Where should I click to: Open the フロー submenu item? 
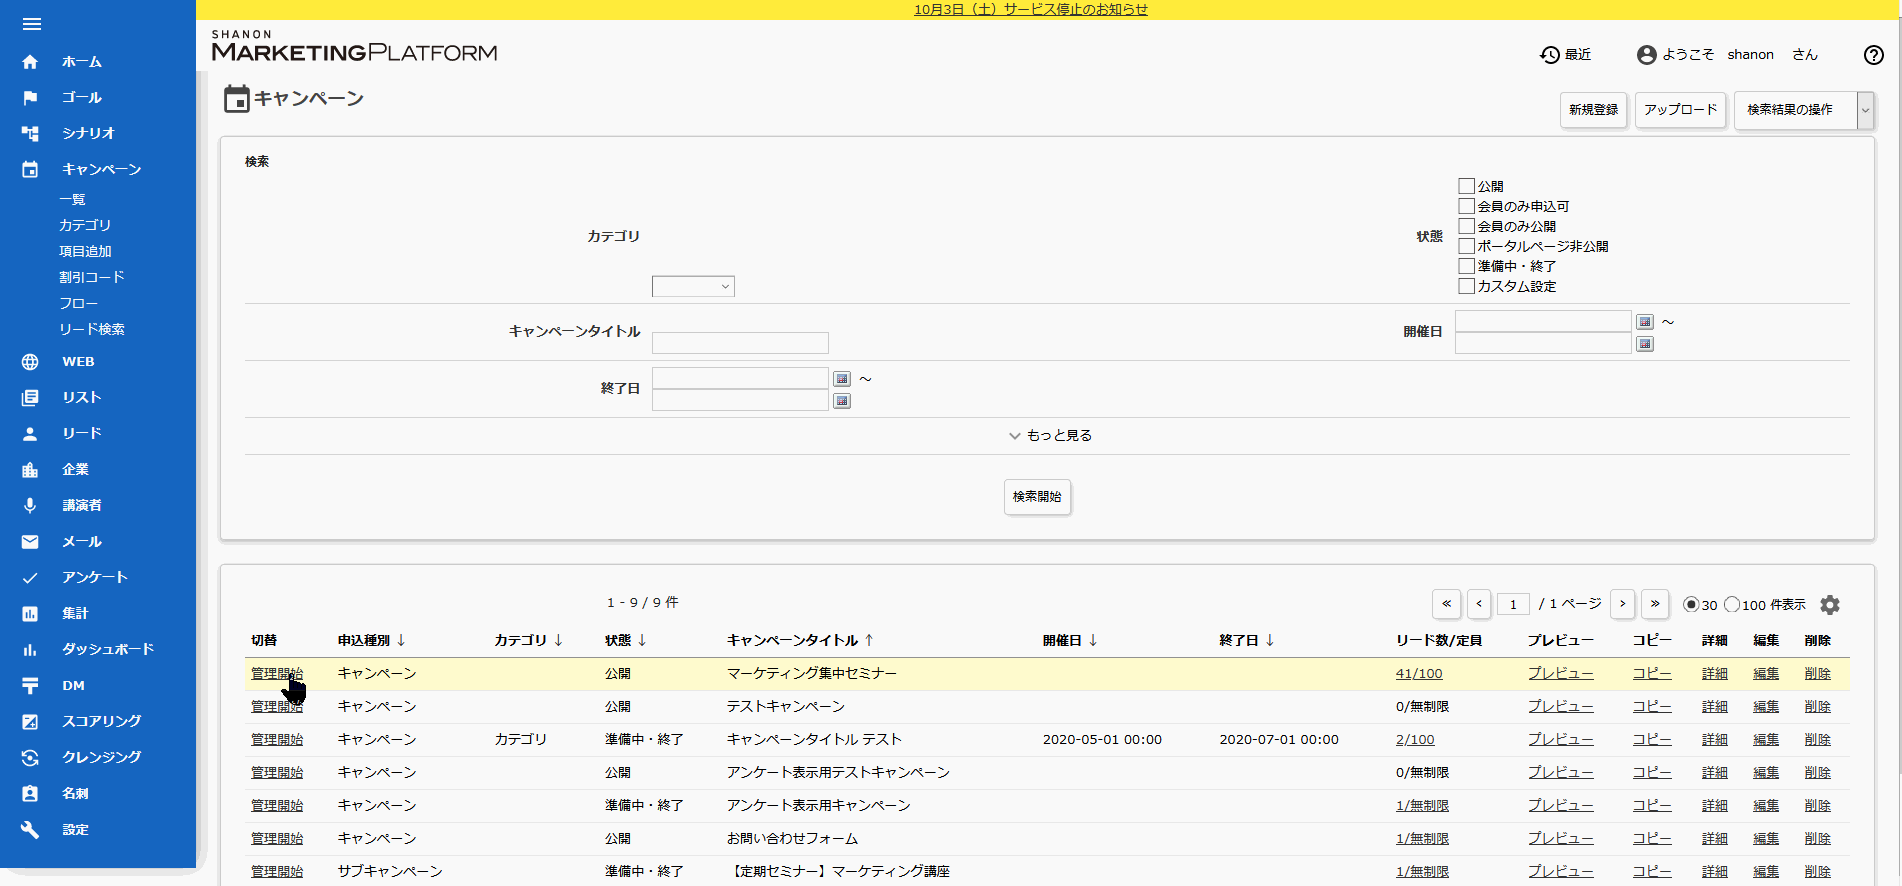(79, 304)
